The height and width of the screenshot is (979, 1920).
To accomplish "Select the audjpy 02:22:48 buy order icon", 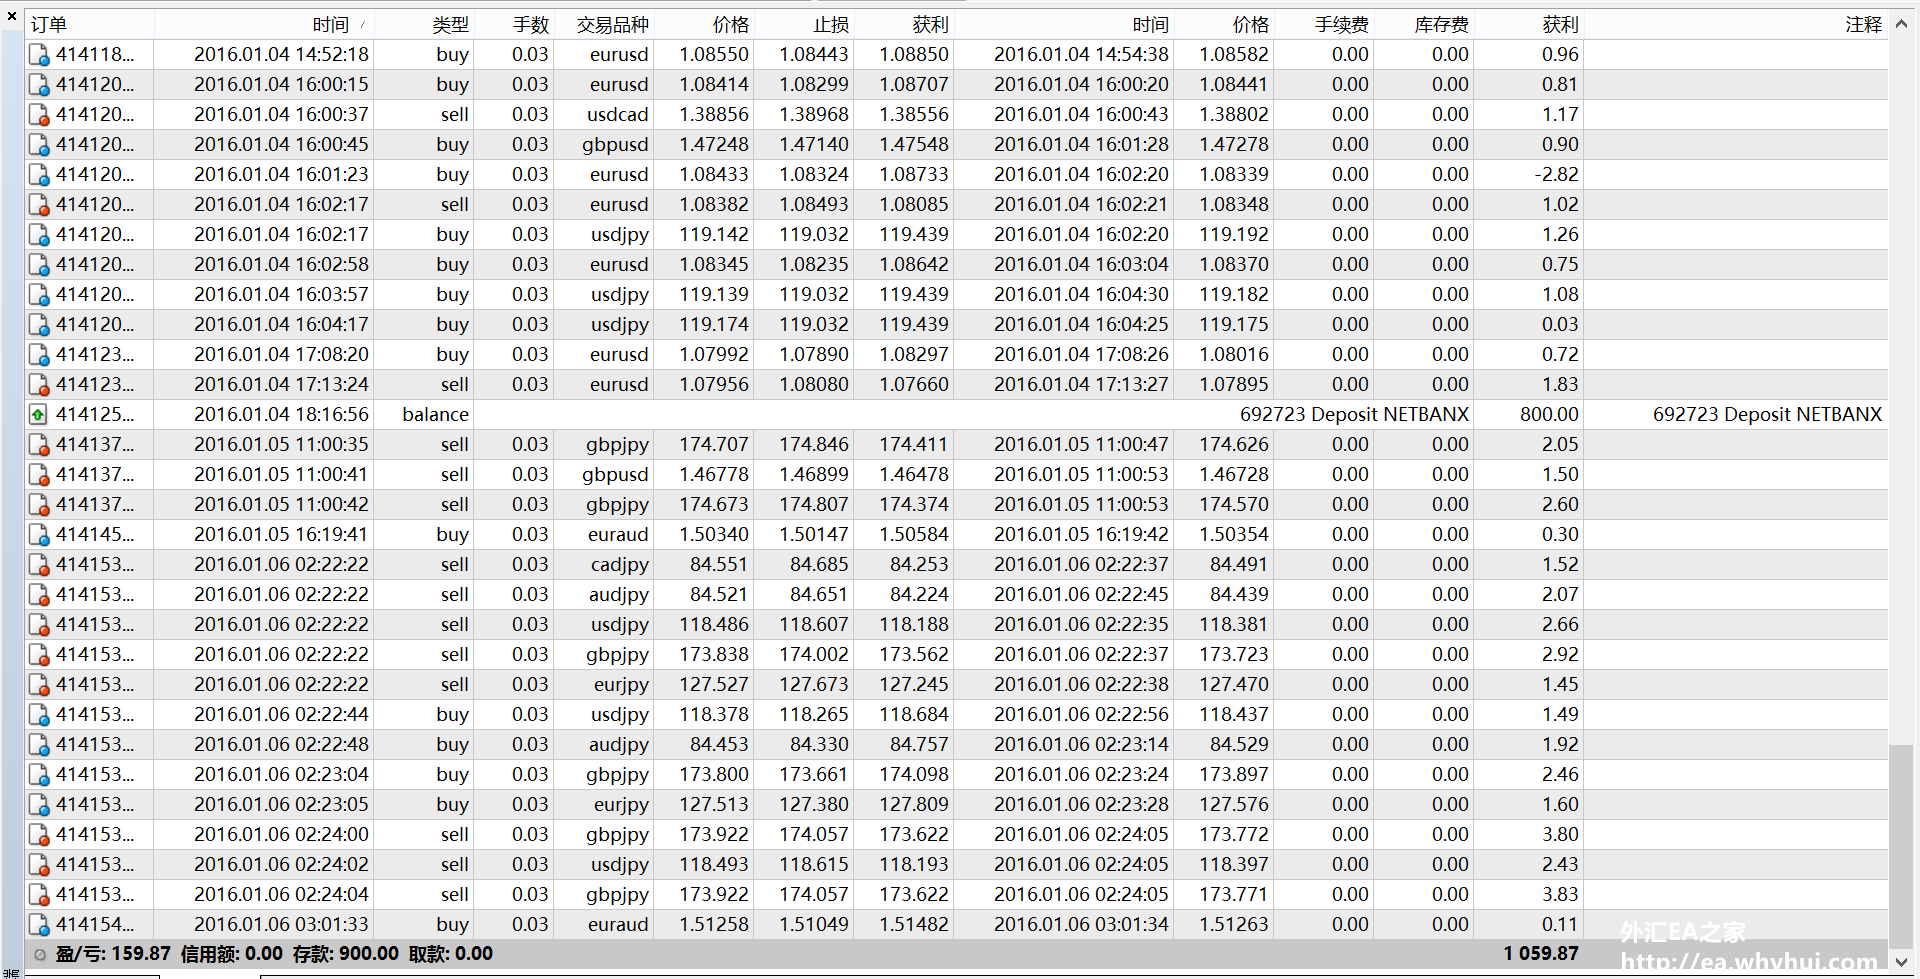I will click(39, 745).
